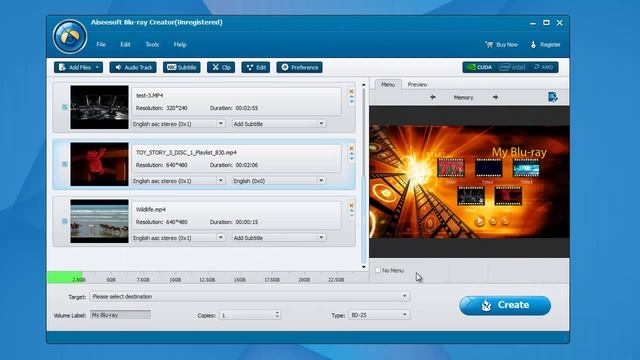Click scroll down arrow of file list
This screenshot has width=640, height=360.
[x=364, y=267]
